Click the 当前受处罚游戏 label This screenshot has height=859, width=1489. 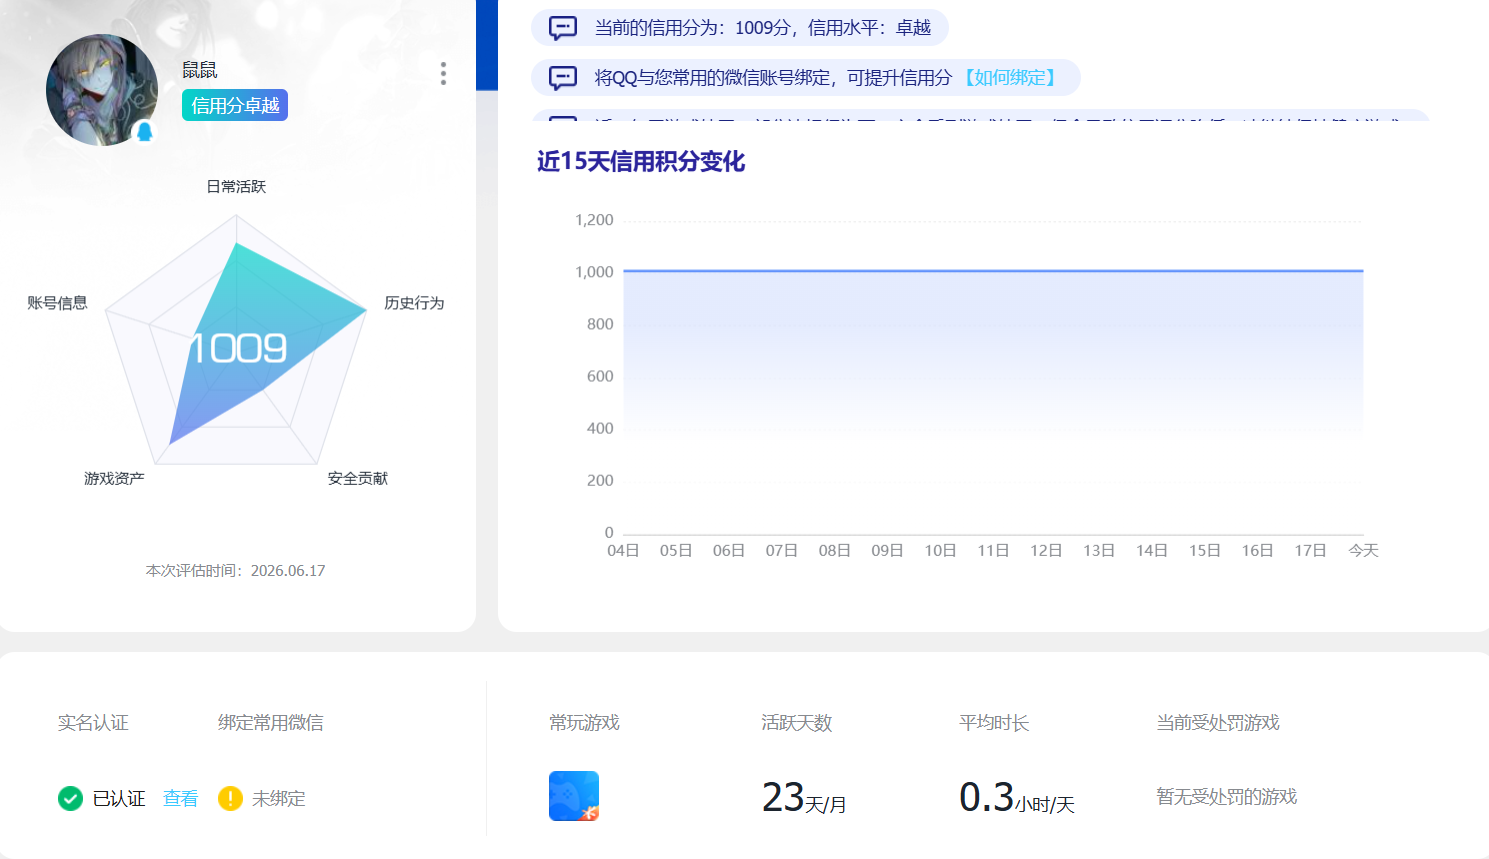tap(1218, 723)
